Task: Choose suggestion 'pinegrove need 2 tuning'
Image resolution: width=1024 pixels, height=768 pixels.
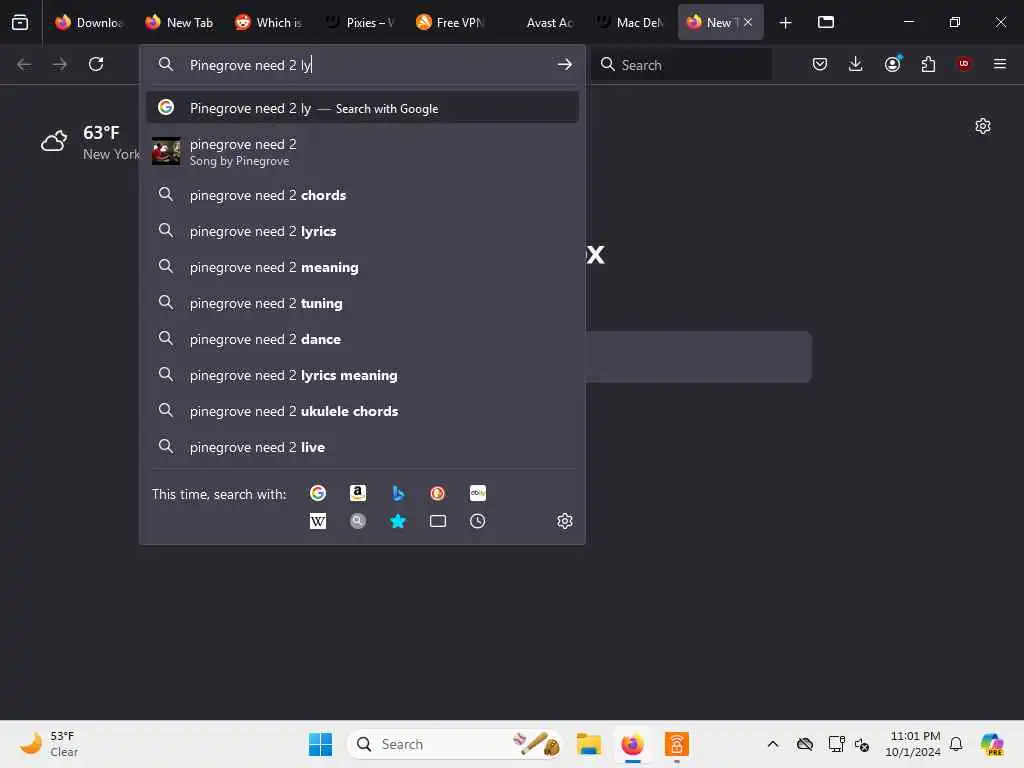Action: (362, 303)
